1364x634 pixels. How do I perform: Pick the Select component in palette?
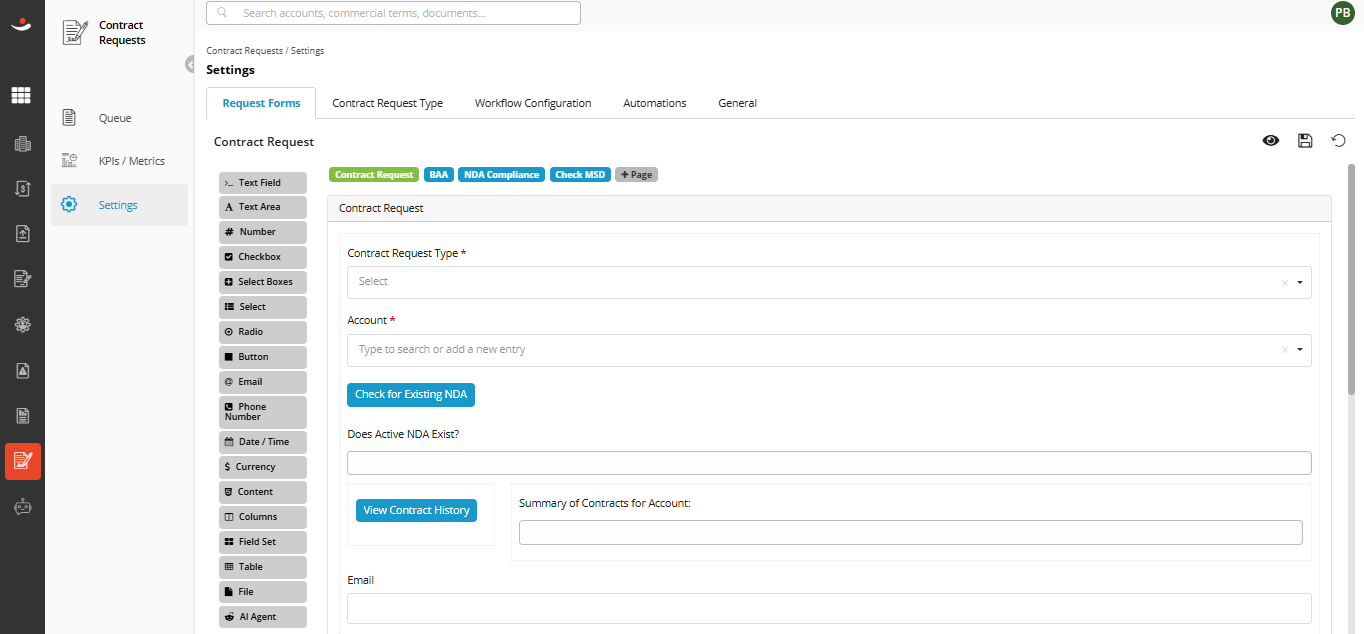[263, 307]
